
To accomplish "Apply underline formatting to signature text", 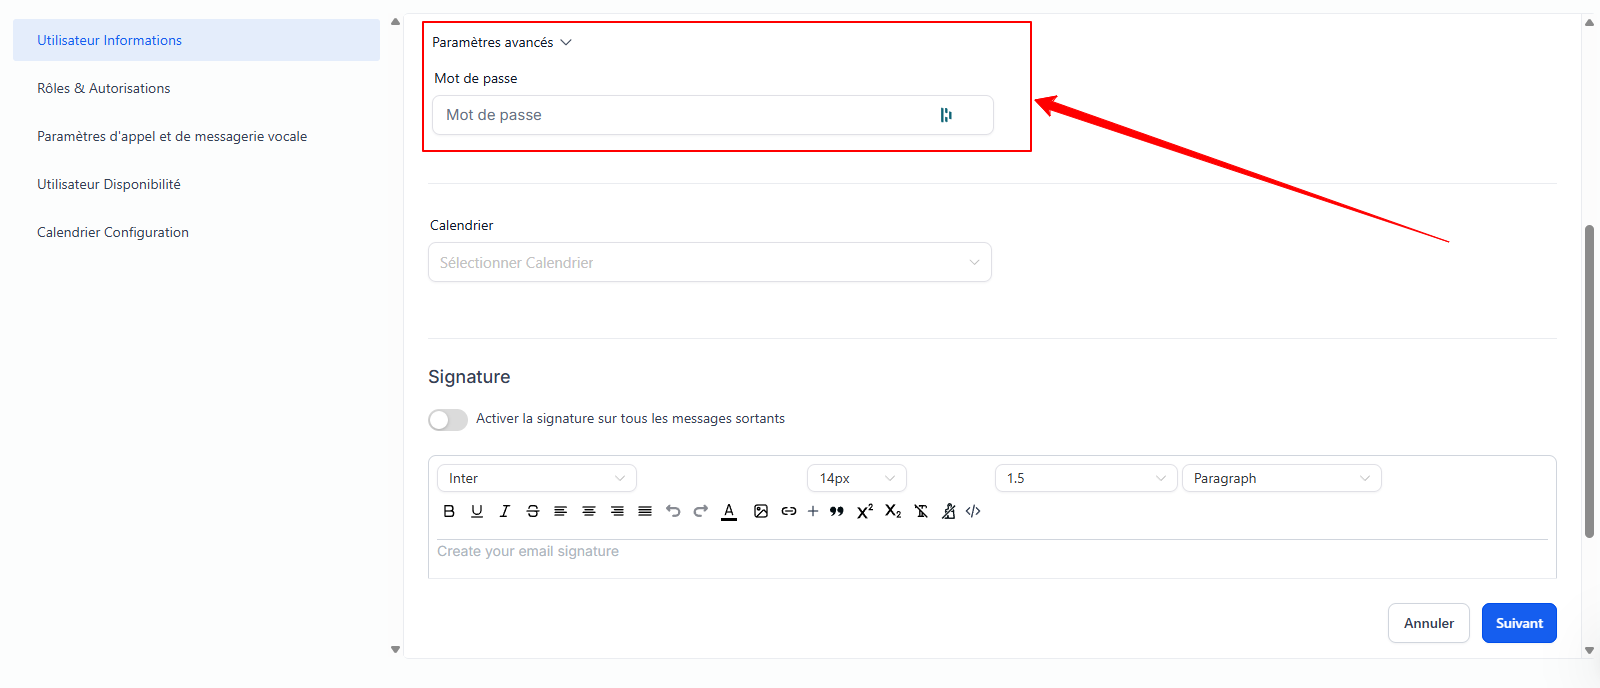I will pos(477,511).
